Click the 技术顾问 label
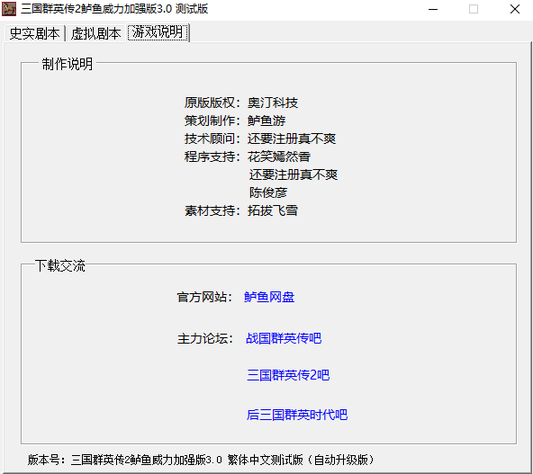This screenshot has height=474, width=533. point(212,138)
